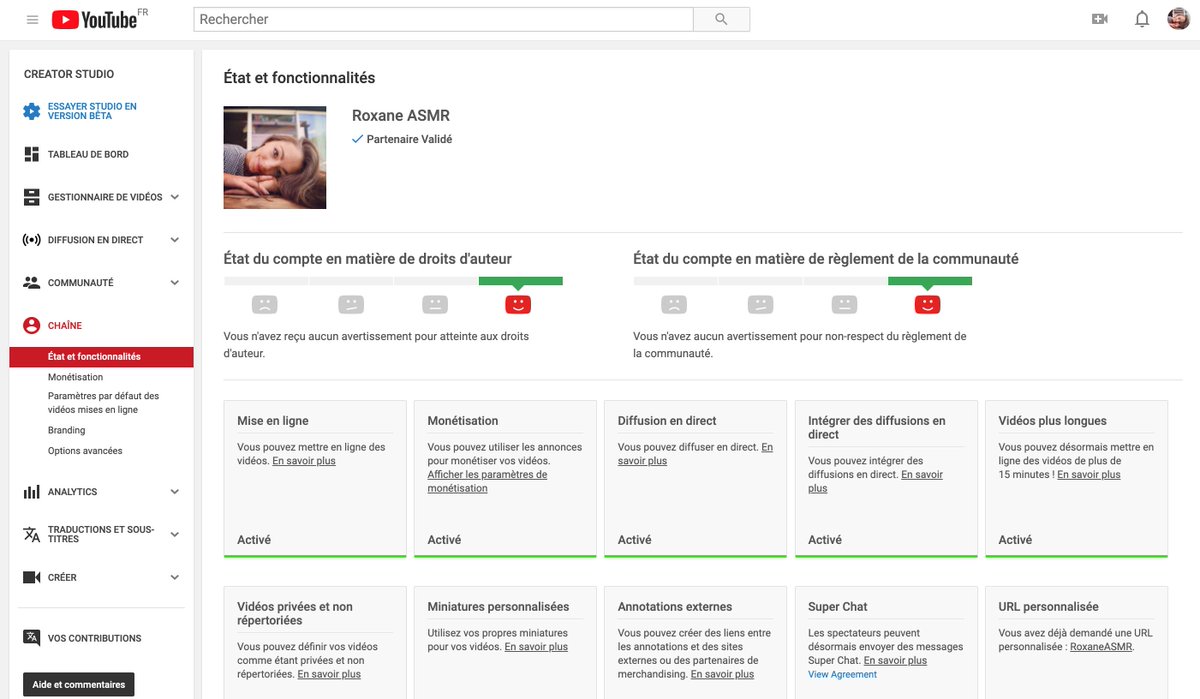Click the Activé status in Vidéos plus longues card
The height and width of the screenshot is (699, 1200).
(x=1015, y=540)
